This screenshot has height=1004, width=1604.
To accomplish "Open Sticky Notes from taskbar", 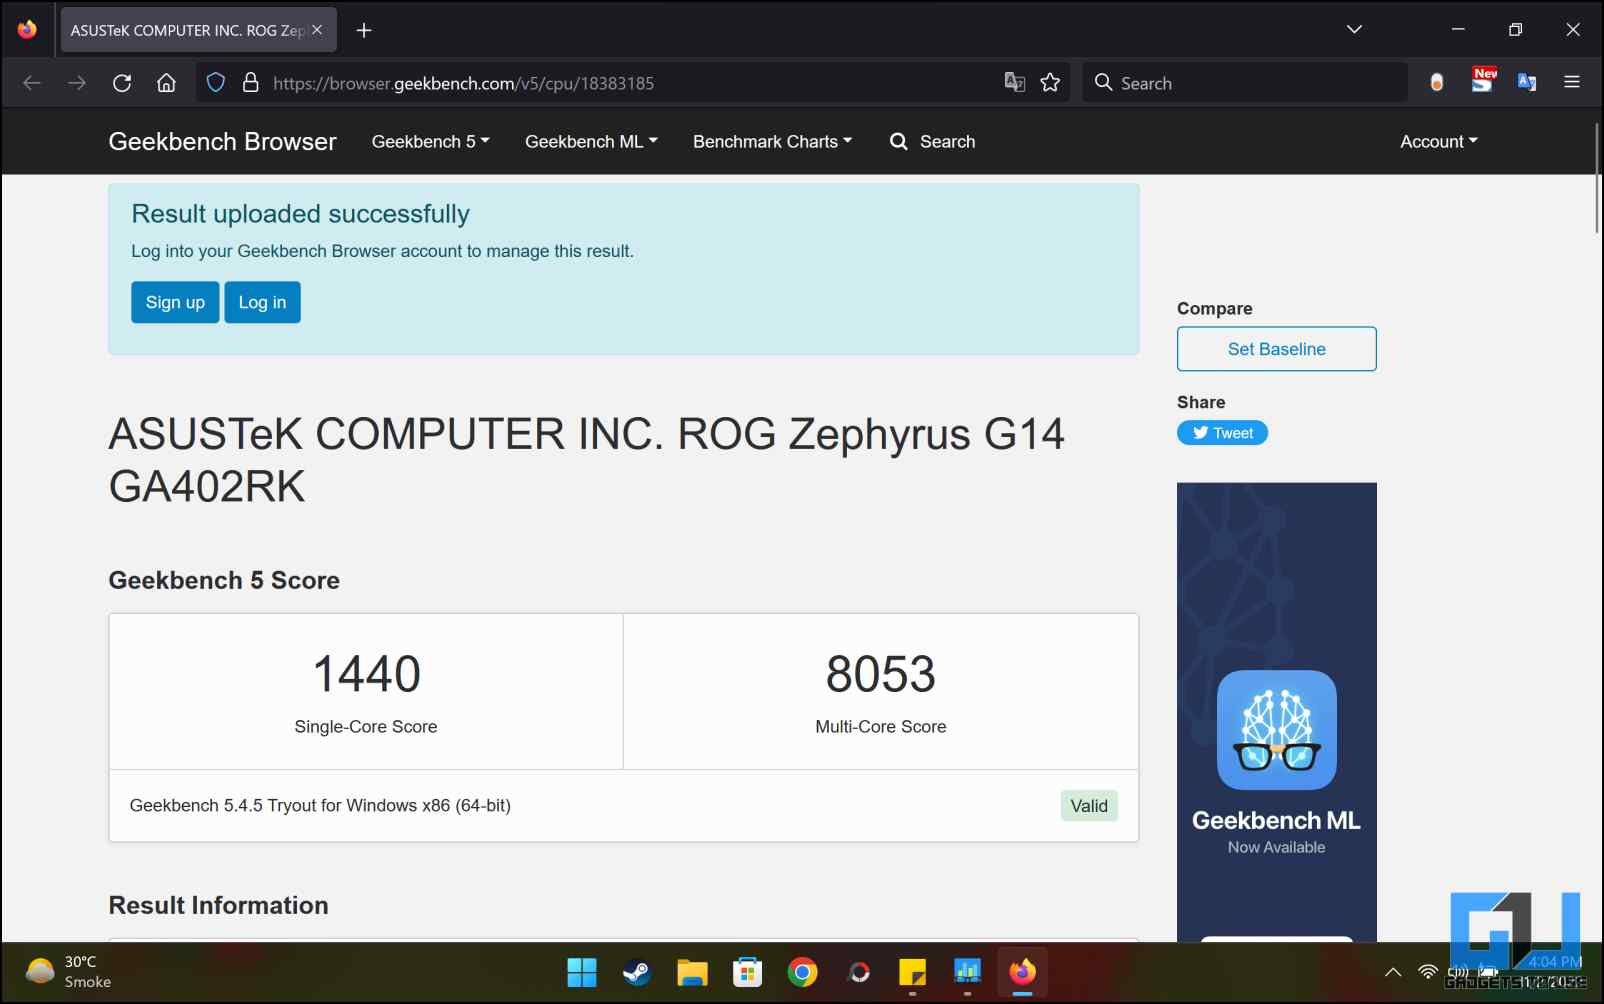I will [x=912, y=972].
